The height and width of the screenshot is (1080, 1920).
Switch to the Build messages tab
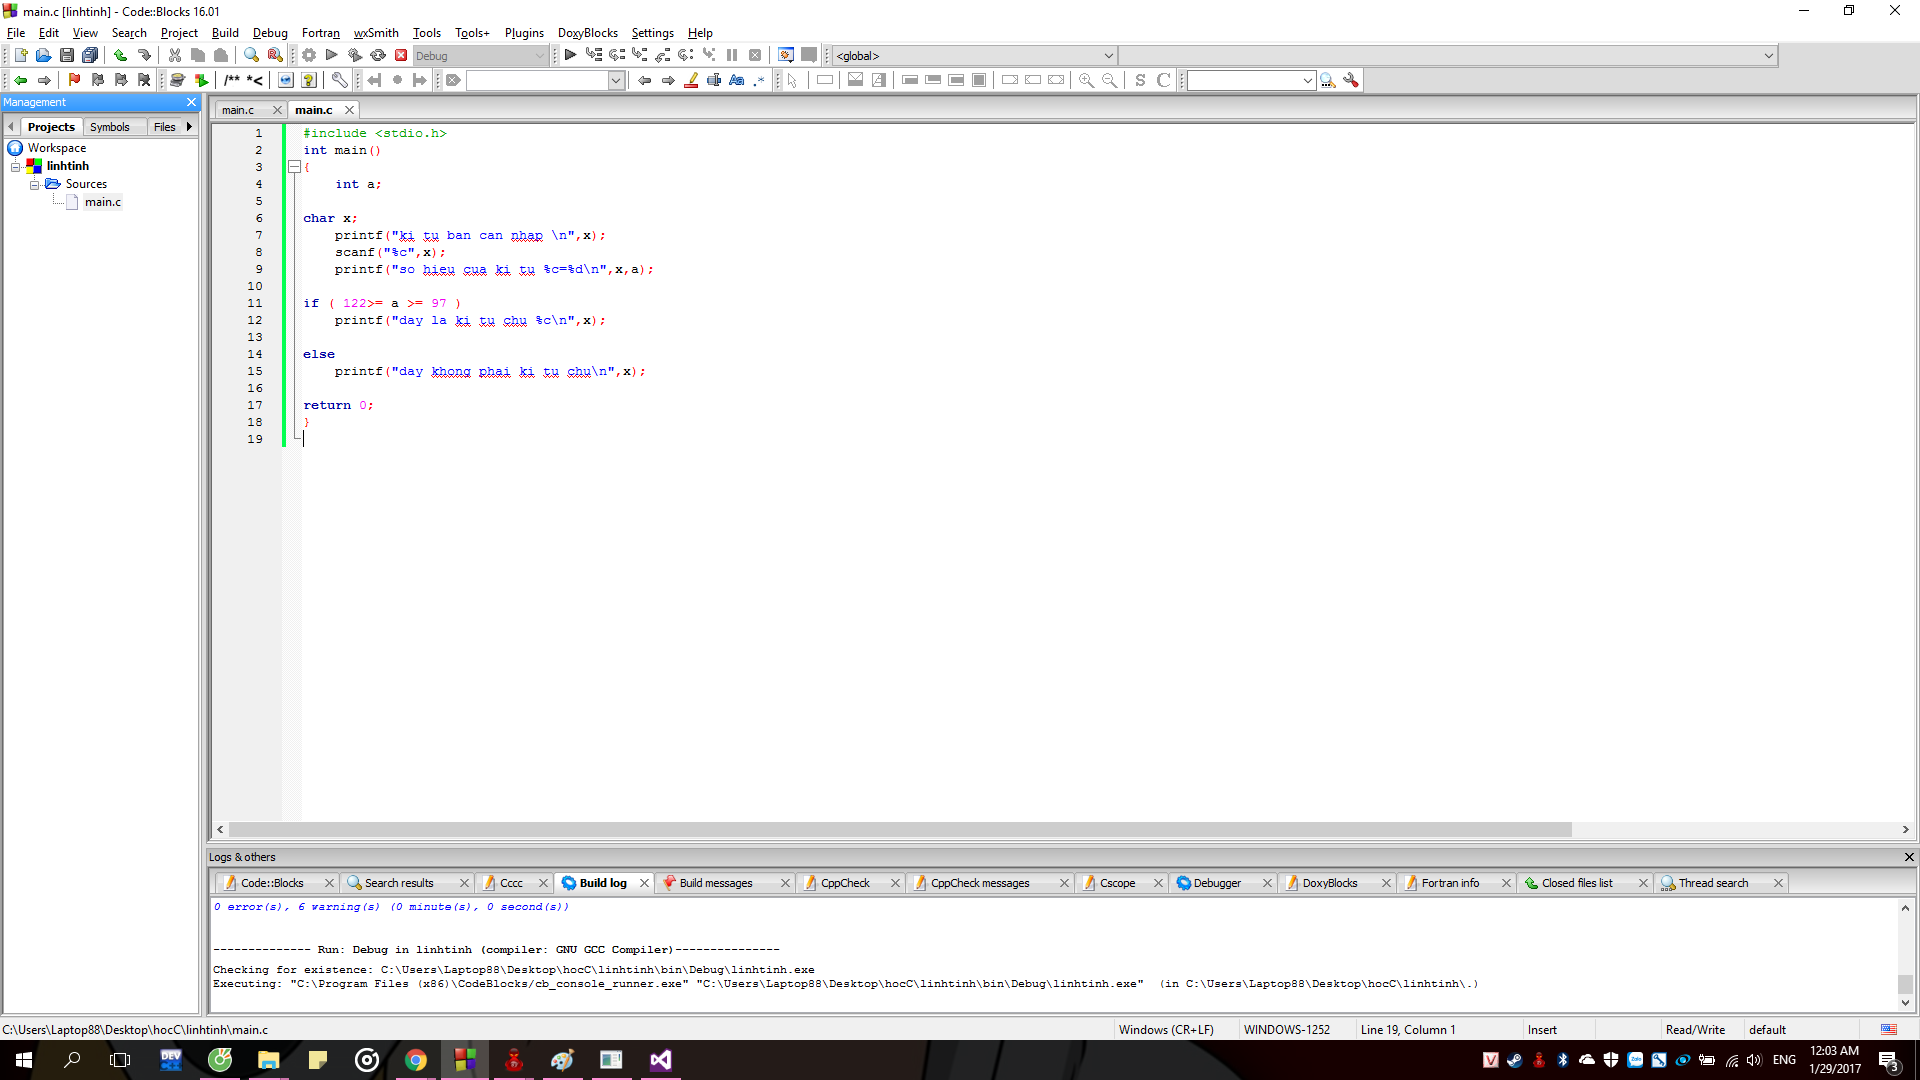click(715, 883)
